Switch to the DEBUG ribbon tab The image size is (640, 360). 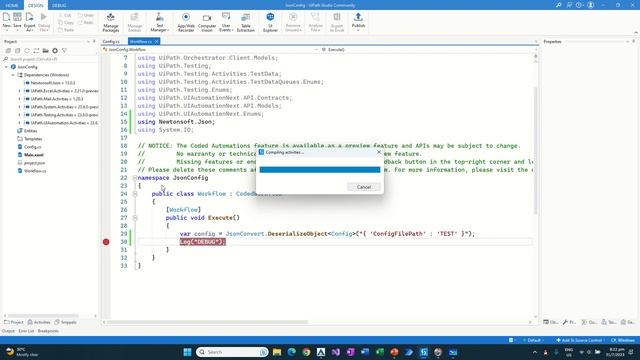(x=59, y=5)
